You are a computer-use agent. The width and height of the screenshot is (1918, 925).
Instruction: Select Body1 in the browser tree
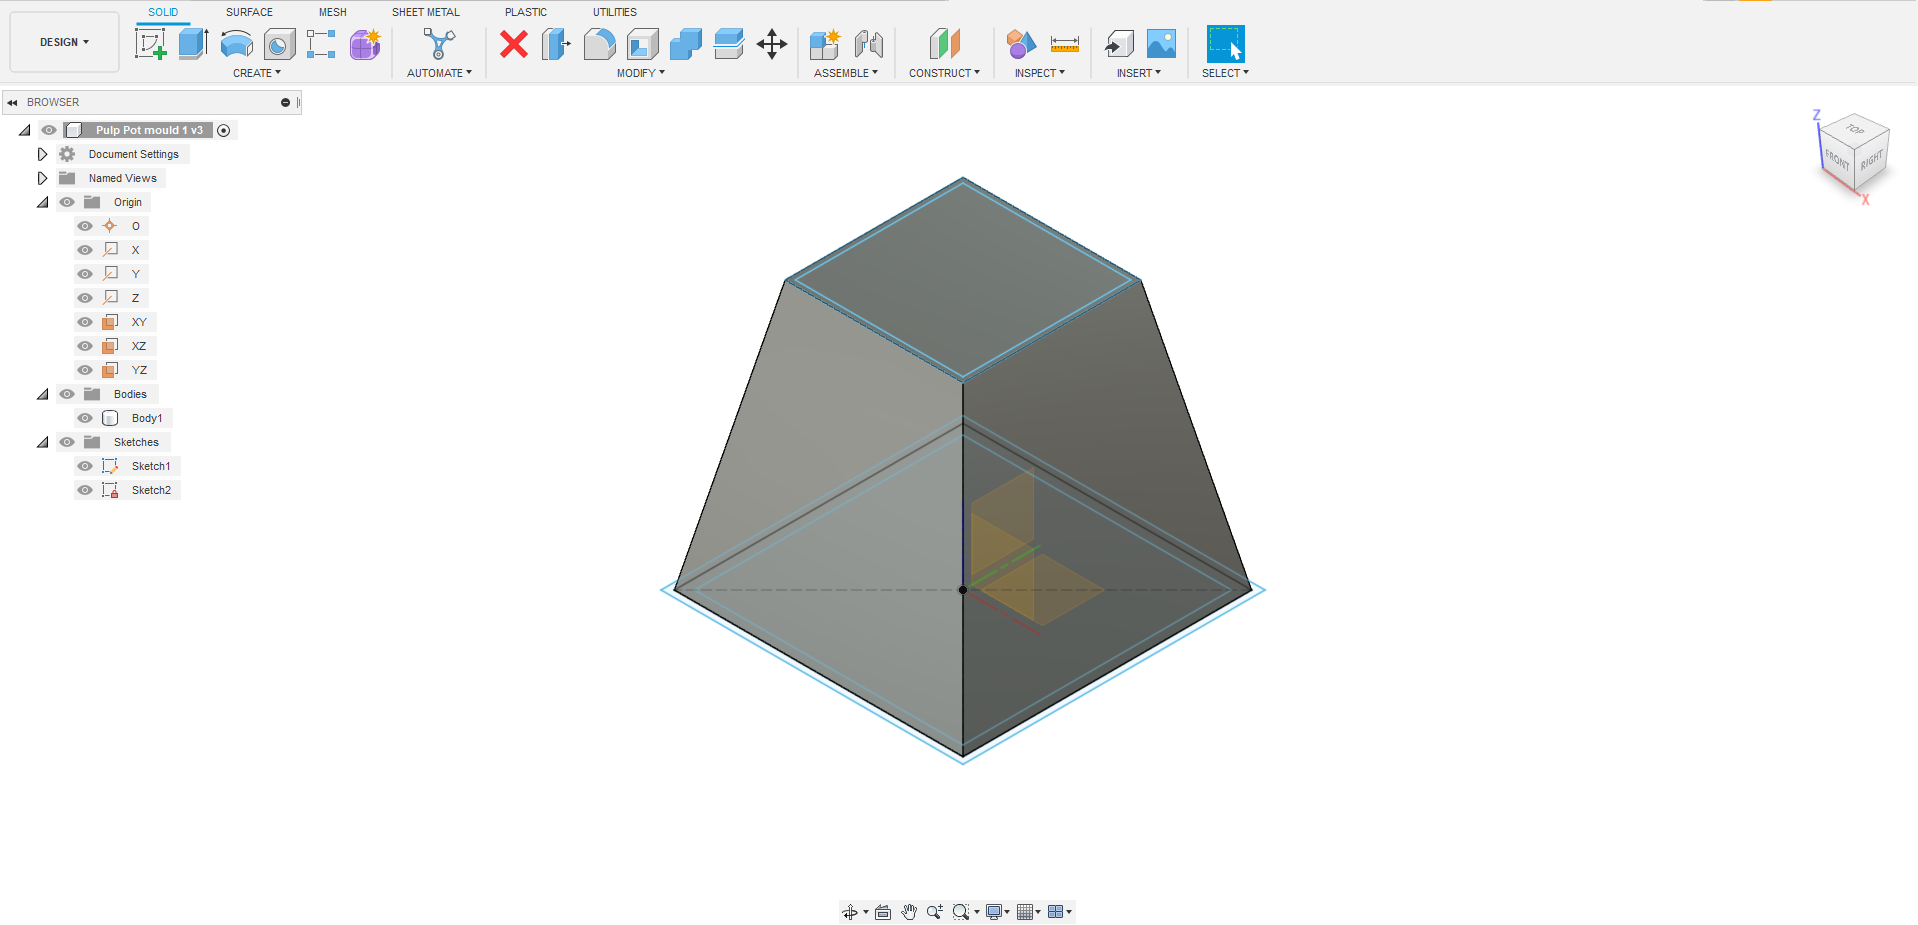[147, 418]
